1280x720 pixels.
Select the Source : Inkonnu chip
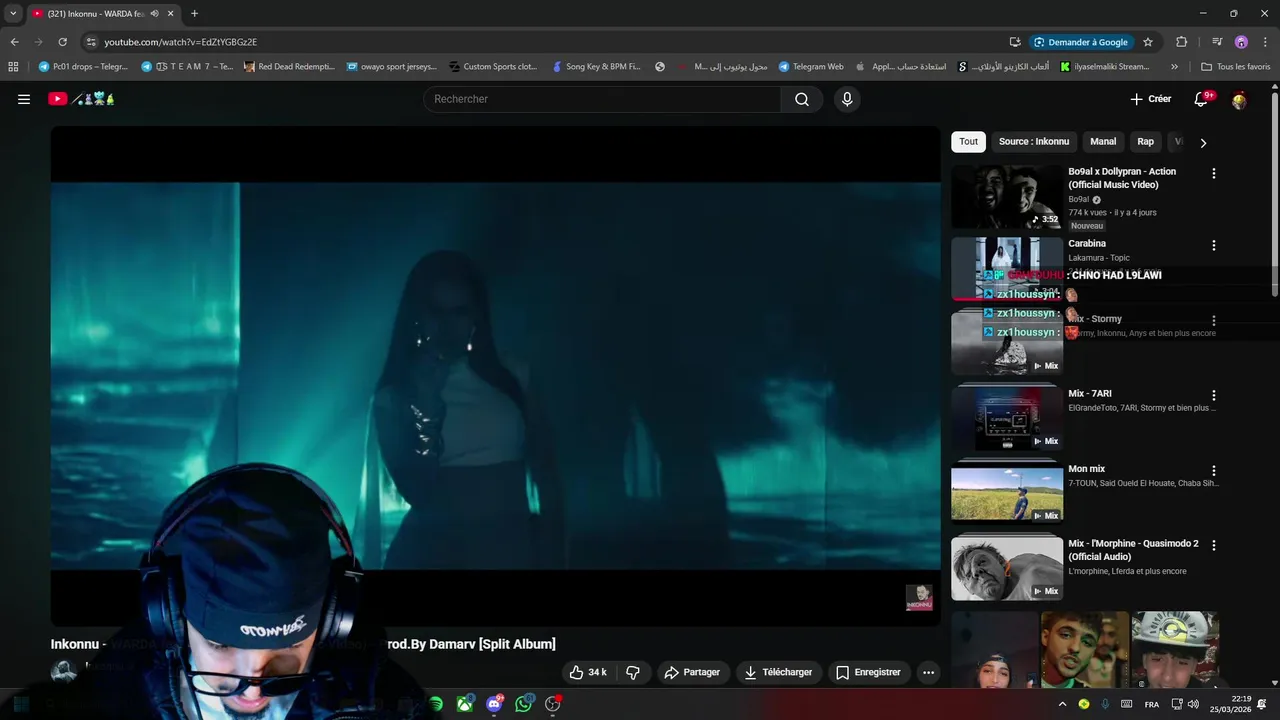click(1034, 142)
